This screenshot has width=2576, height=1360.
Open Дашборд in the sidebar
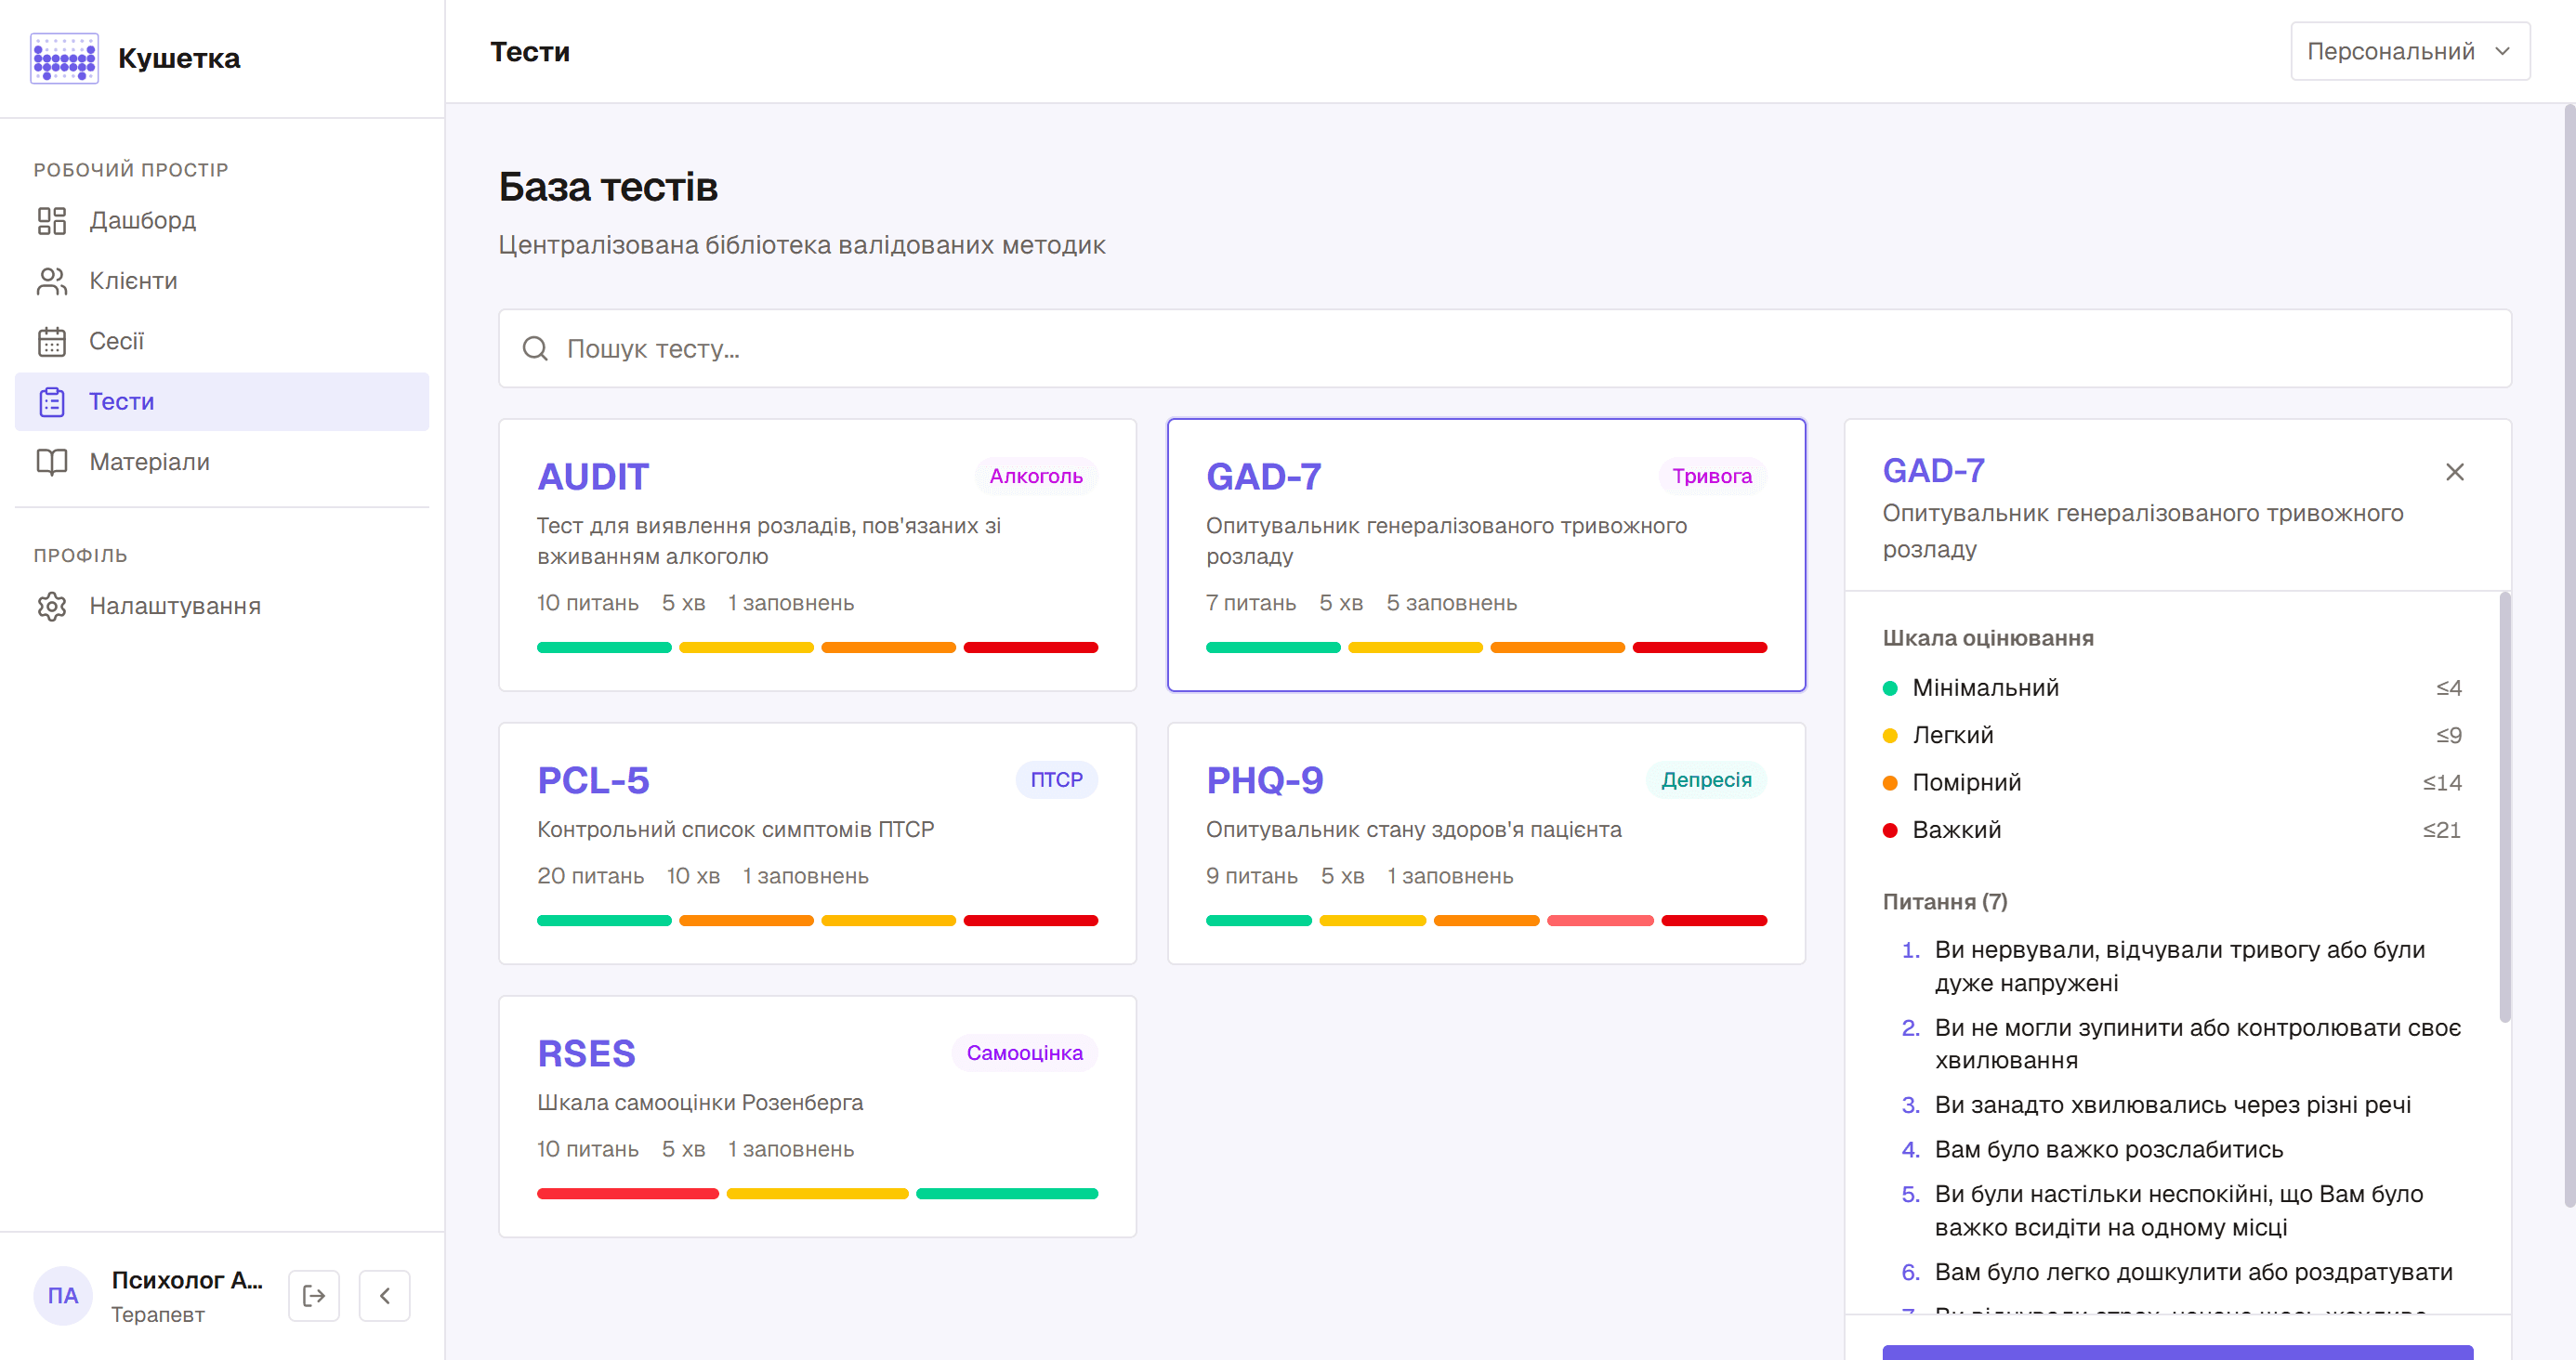tap(222, 221)
